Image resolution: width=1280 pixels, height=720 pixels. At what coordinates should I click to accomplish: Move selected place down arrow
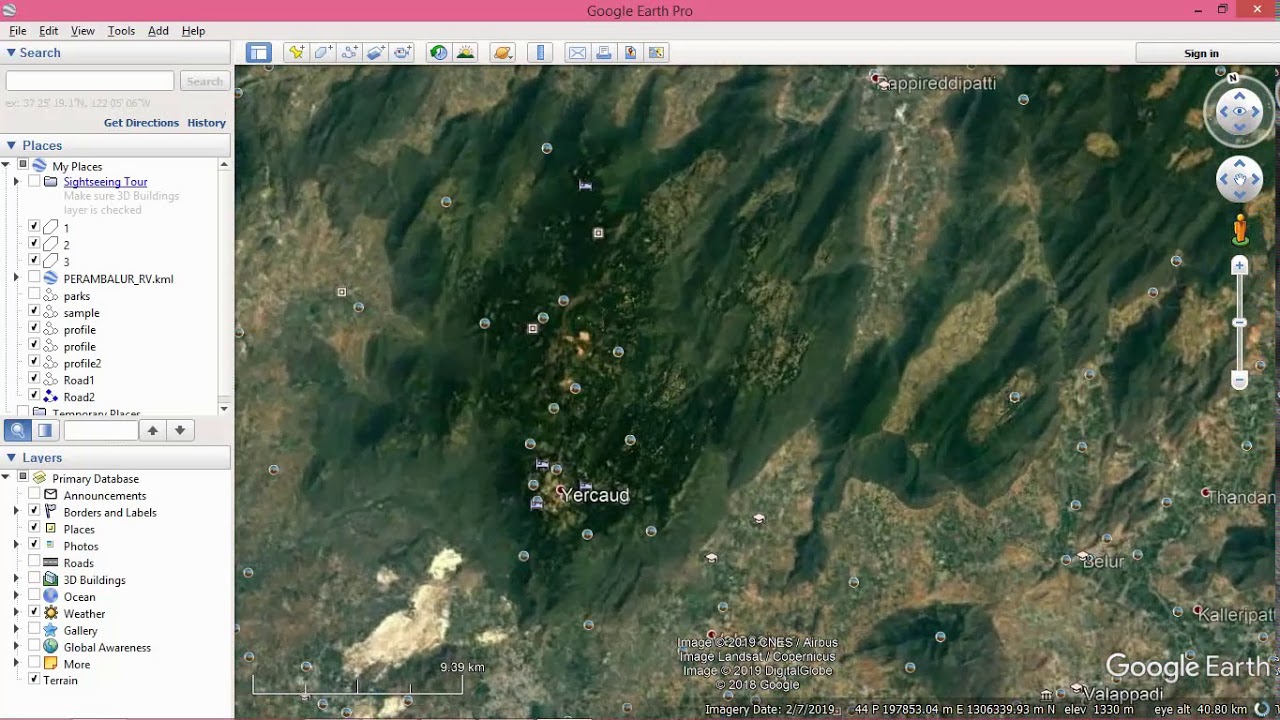point(180,430)
